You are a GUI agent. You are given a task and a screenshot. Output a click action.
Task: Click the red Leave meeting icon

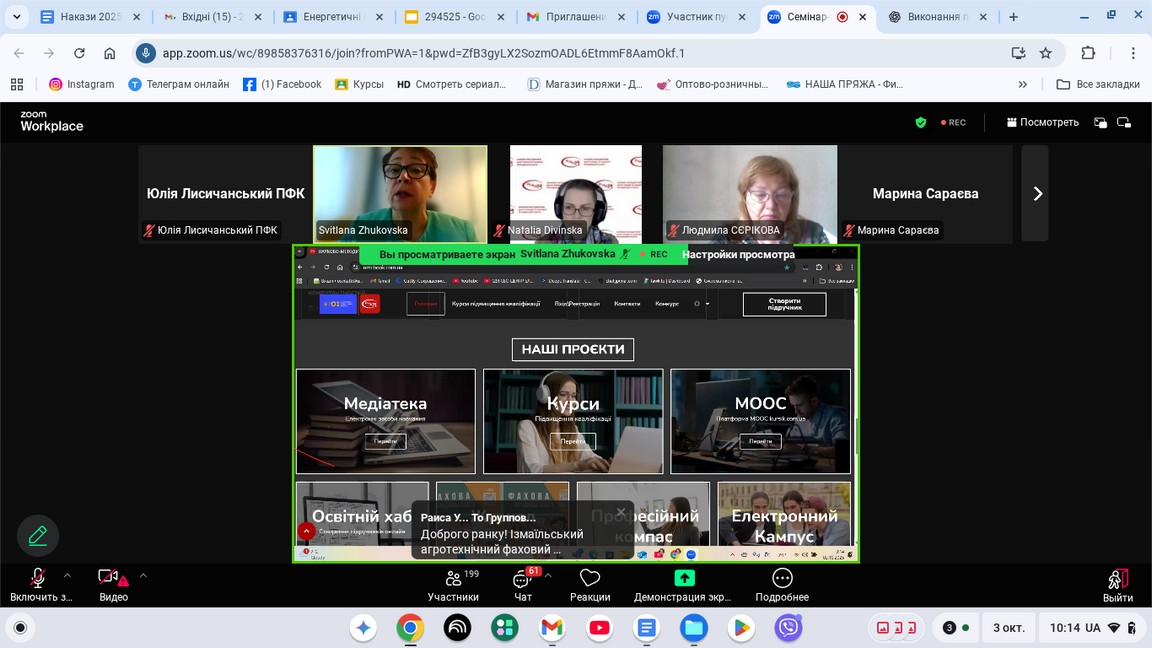click(1117, 579)
